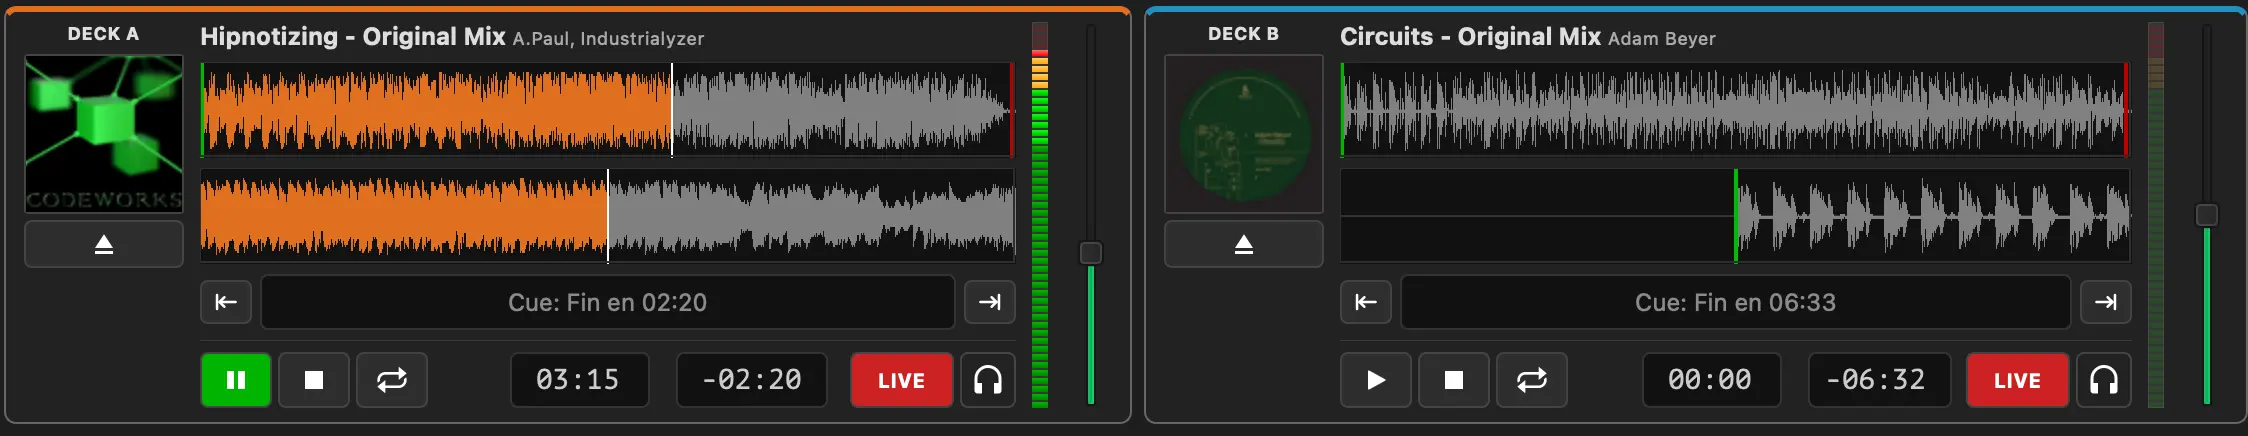Toggle loop on Deck B

click(1532, 380)
